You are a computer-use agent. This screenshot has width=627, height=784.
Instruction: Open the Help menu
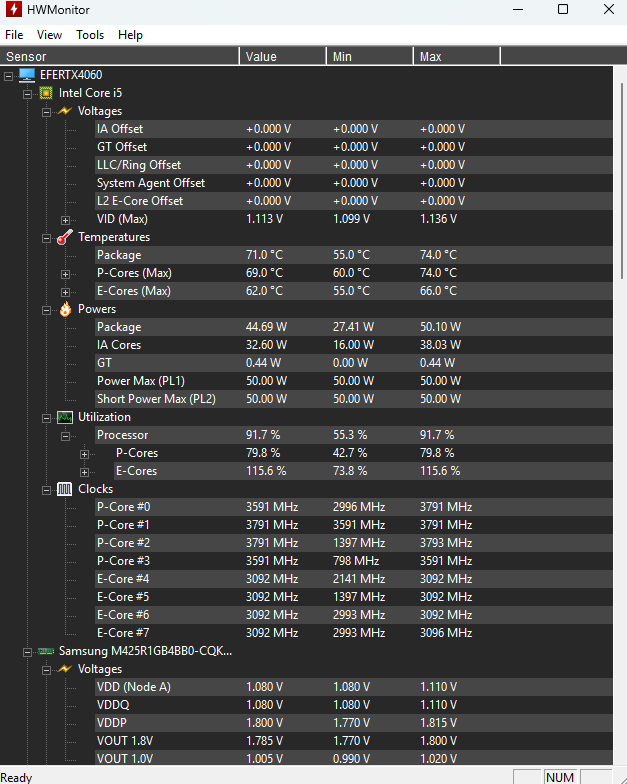click(130, 35)
